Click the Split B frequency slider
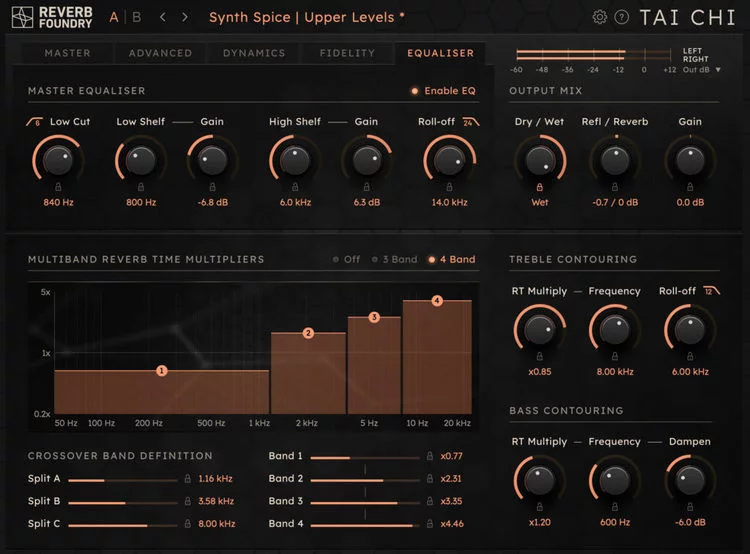The image size is (750, 554). click(x=122, y=502)
